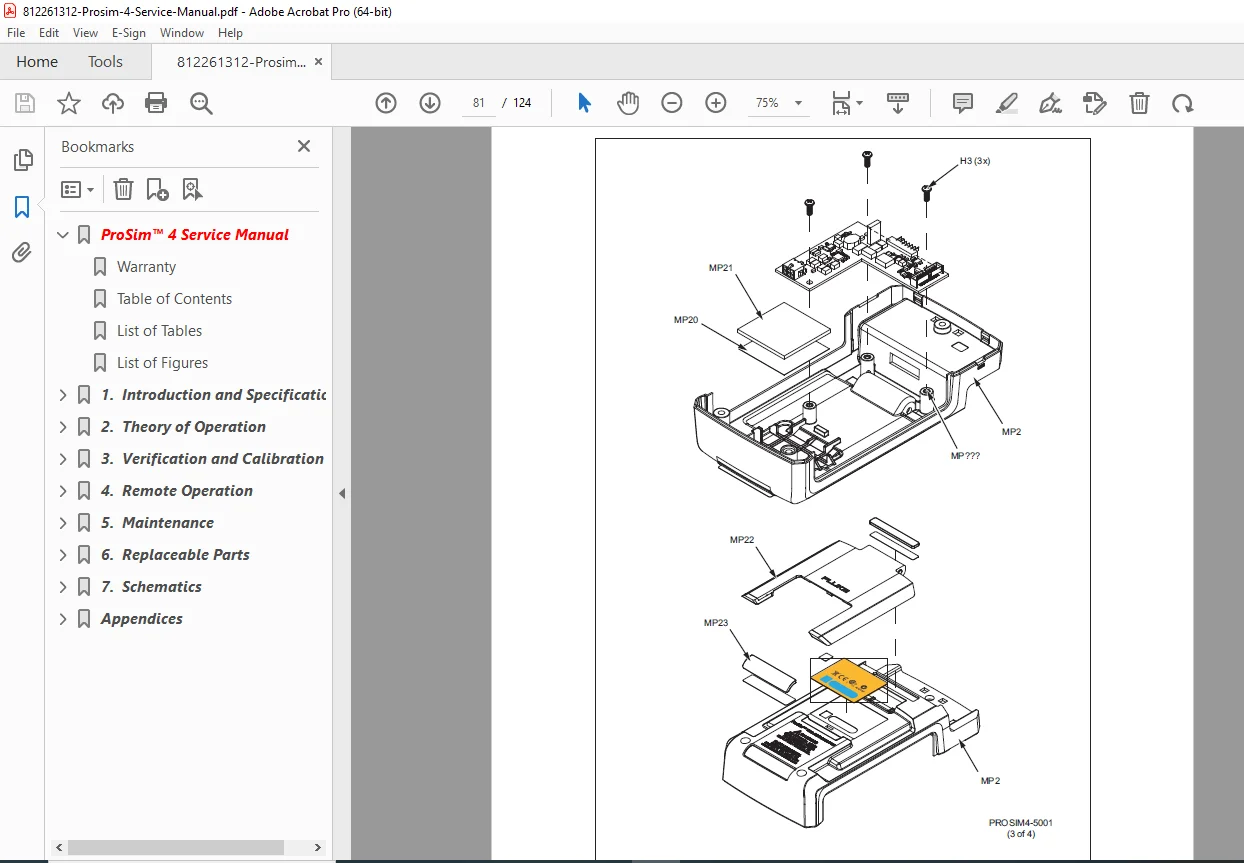Click the edit stamp tool icon
The height and width of the screenshot is (863, 1244).
pos(1095,103)
